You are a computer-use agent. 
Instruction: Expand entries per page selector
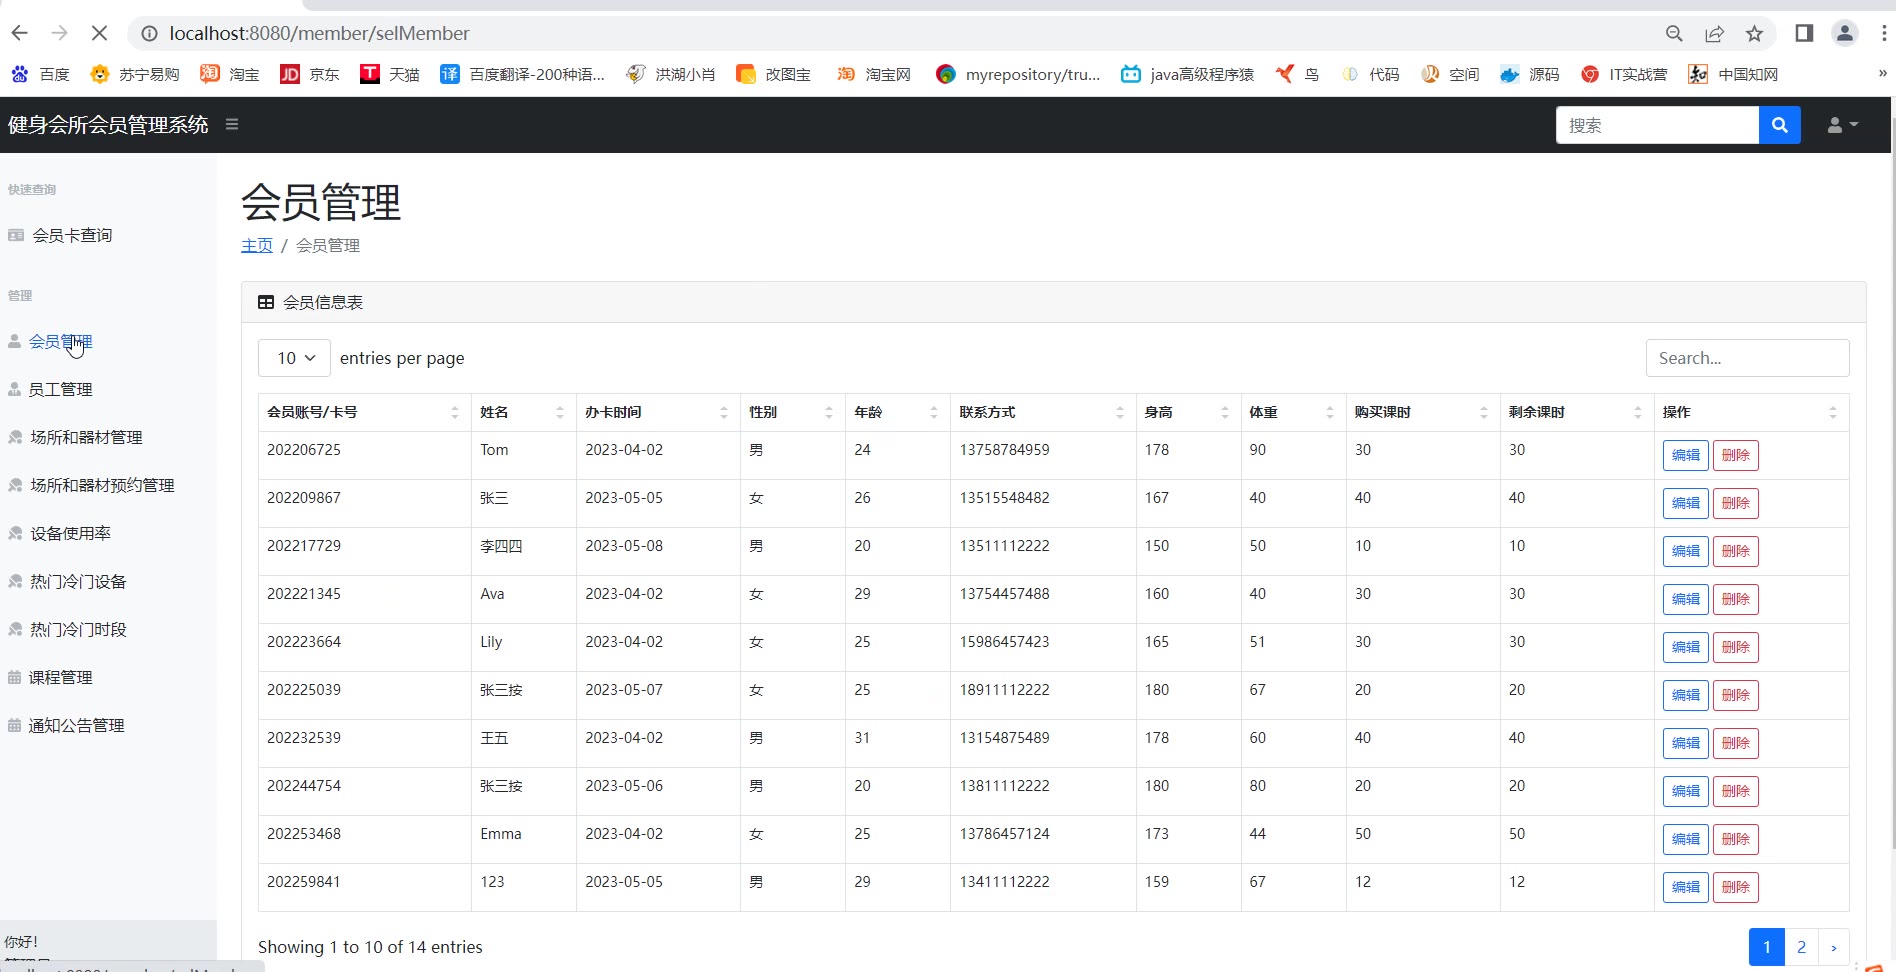pyautogui.click(x=294, y=358)
